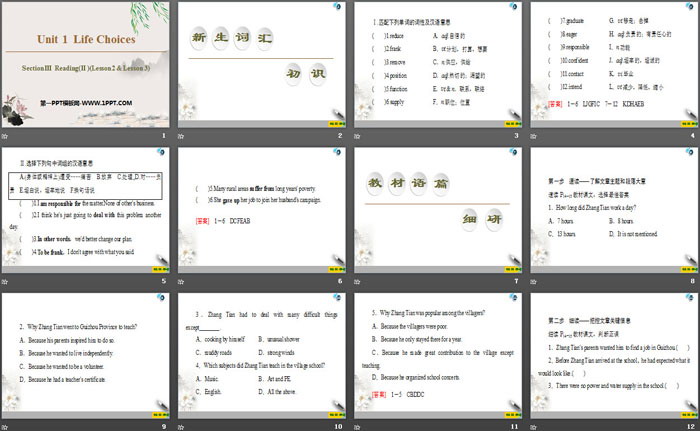Click the animation star icon under slide 3
Viewport: 700px width, 431px height.
[x=357, y=136]
